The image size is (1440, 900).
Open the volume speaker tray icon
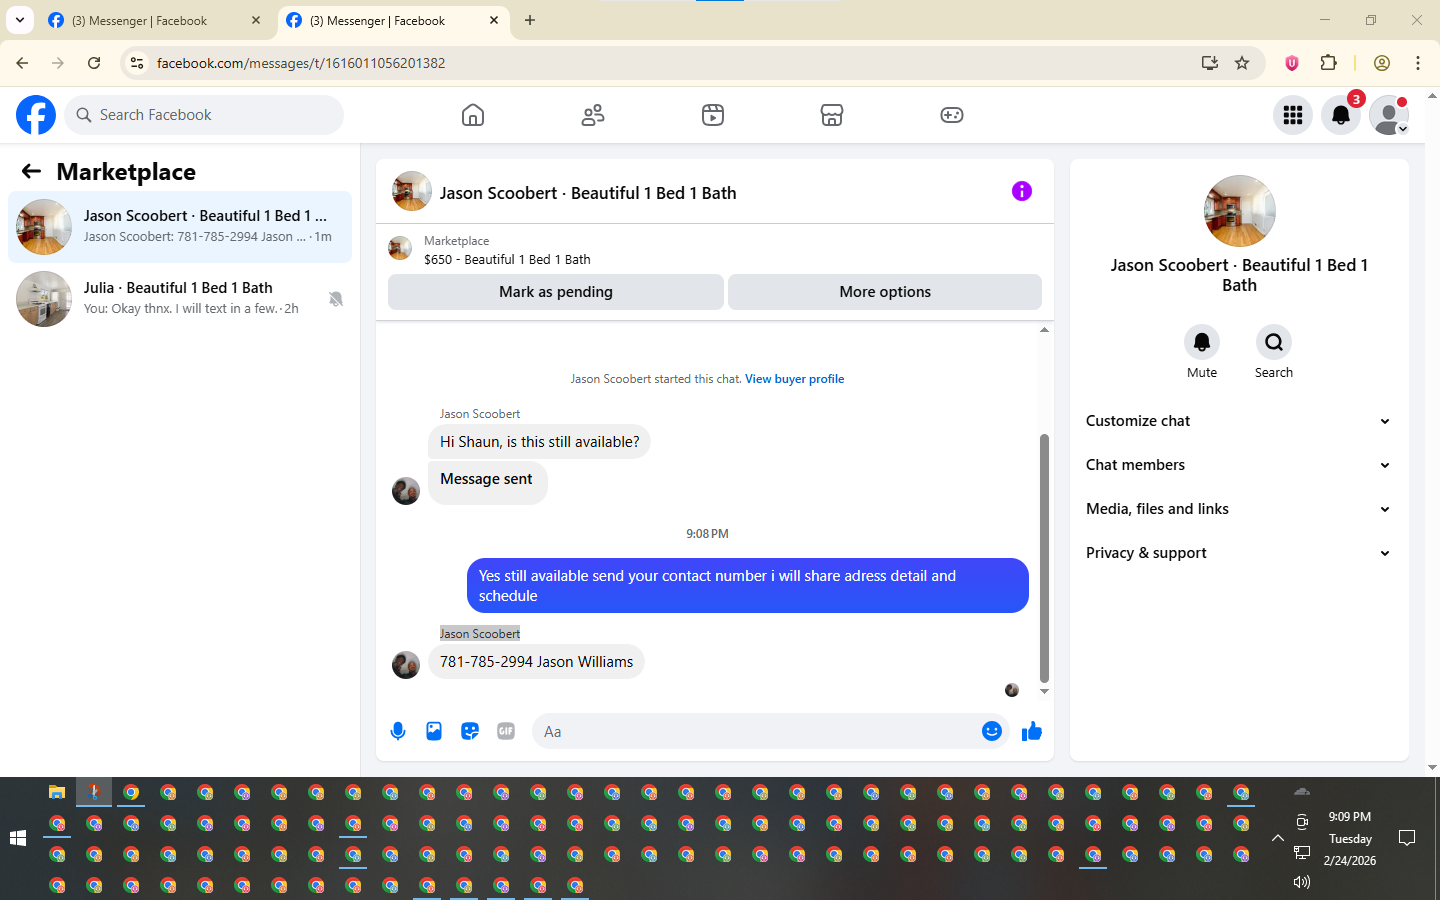pyautogui.click(x=1301, y=882)
